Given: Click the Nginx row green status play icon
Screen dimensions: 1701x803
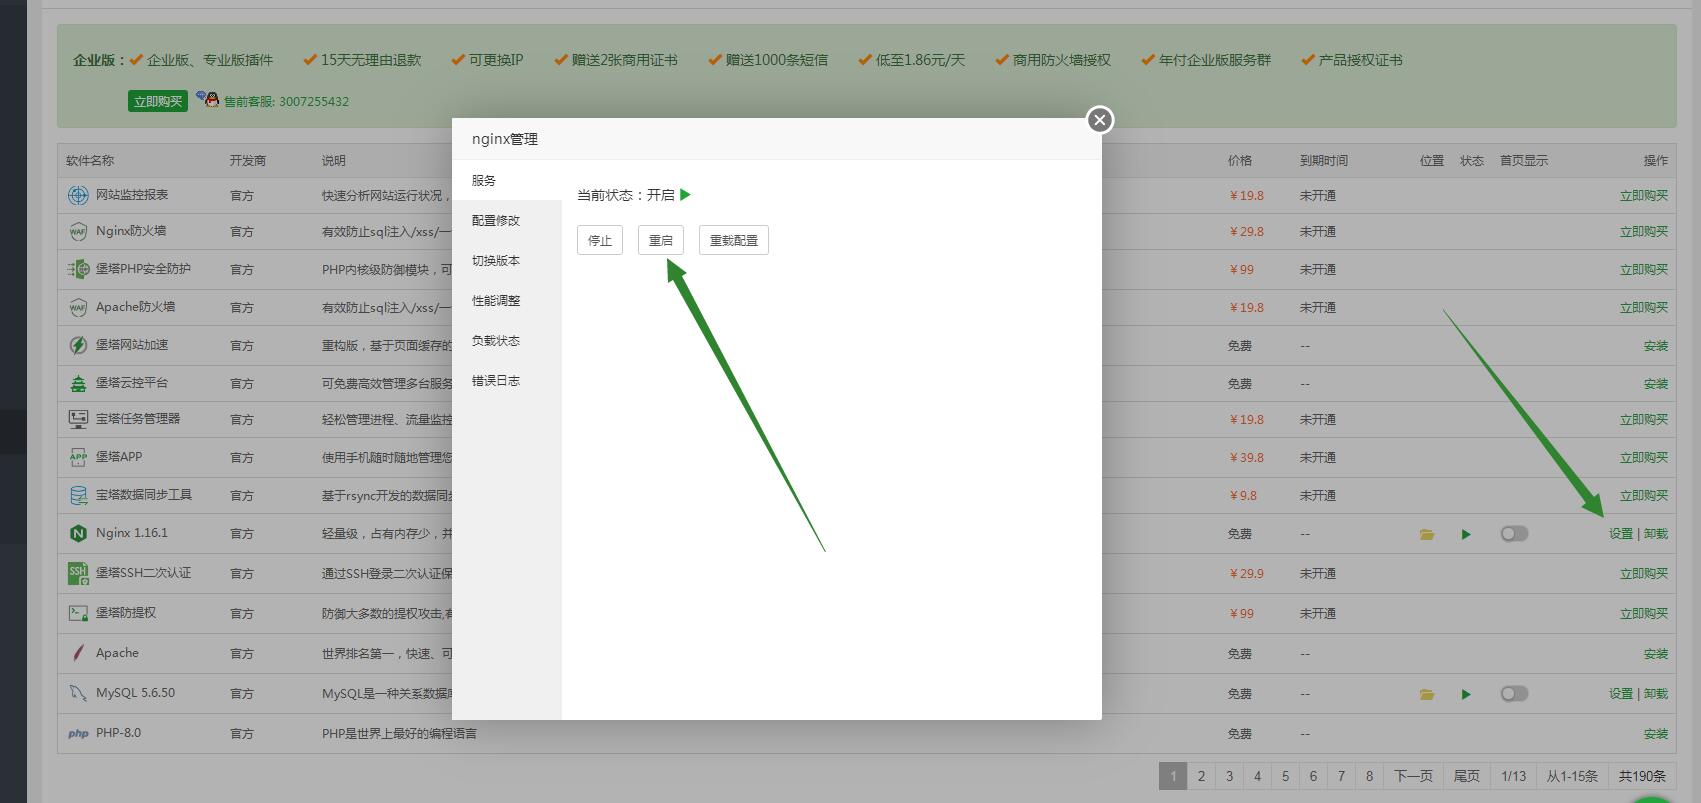Looking at the screenshot, I should [x=1466, y=534].
